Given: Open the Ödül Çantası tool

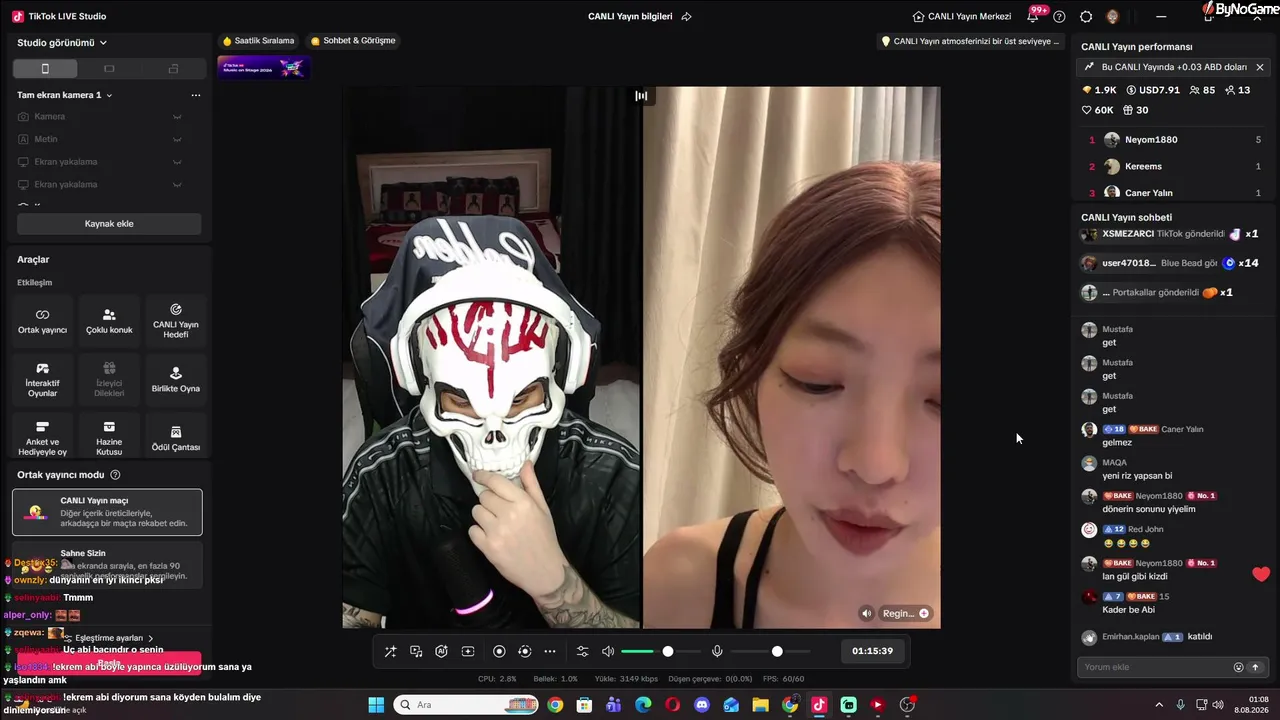Looking at the screenshot, I should pyautogui.click(x=176, y=438).
